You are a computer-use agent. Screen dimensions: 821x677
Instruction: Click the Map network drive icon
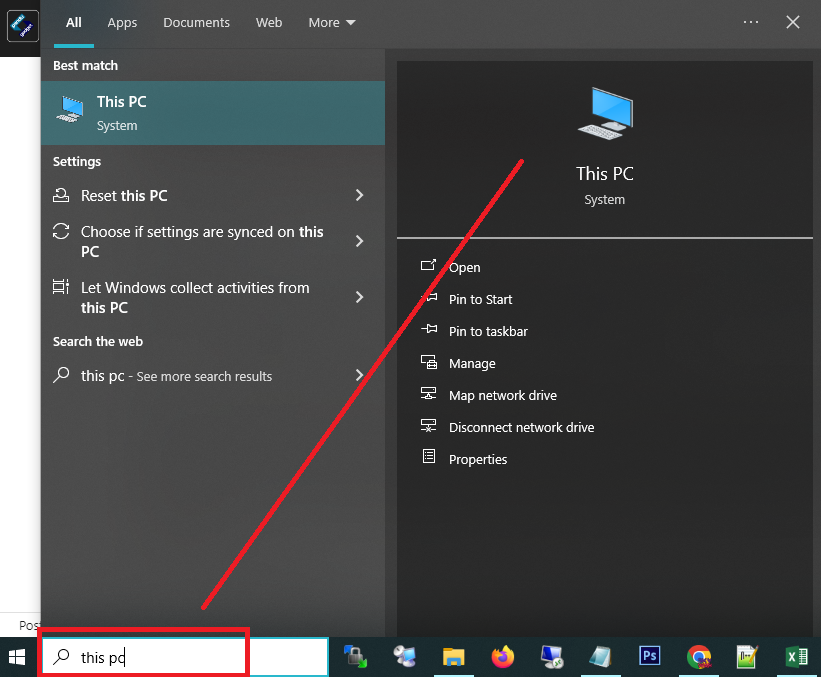(429, 393)
